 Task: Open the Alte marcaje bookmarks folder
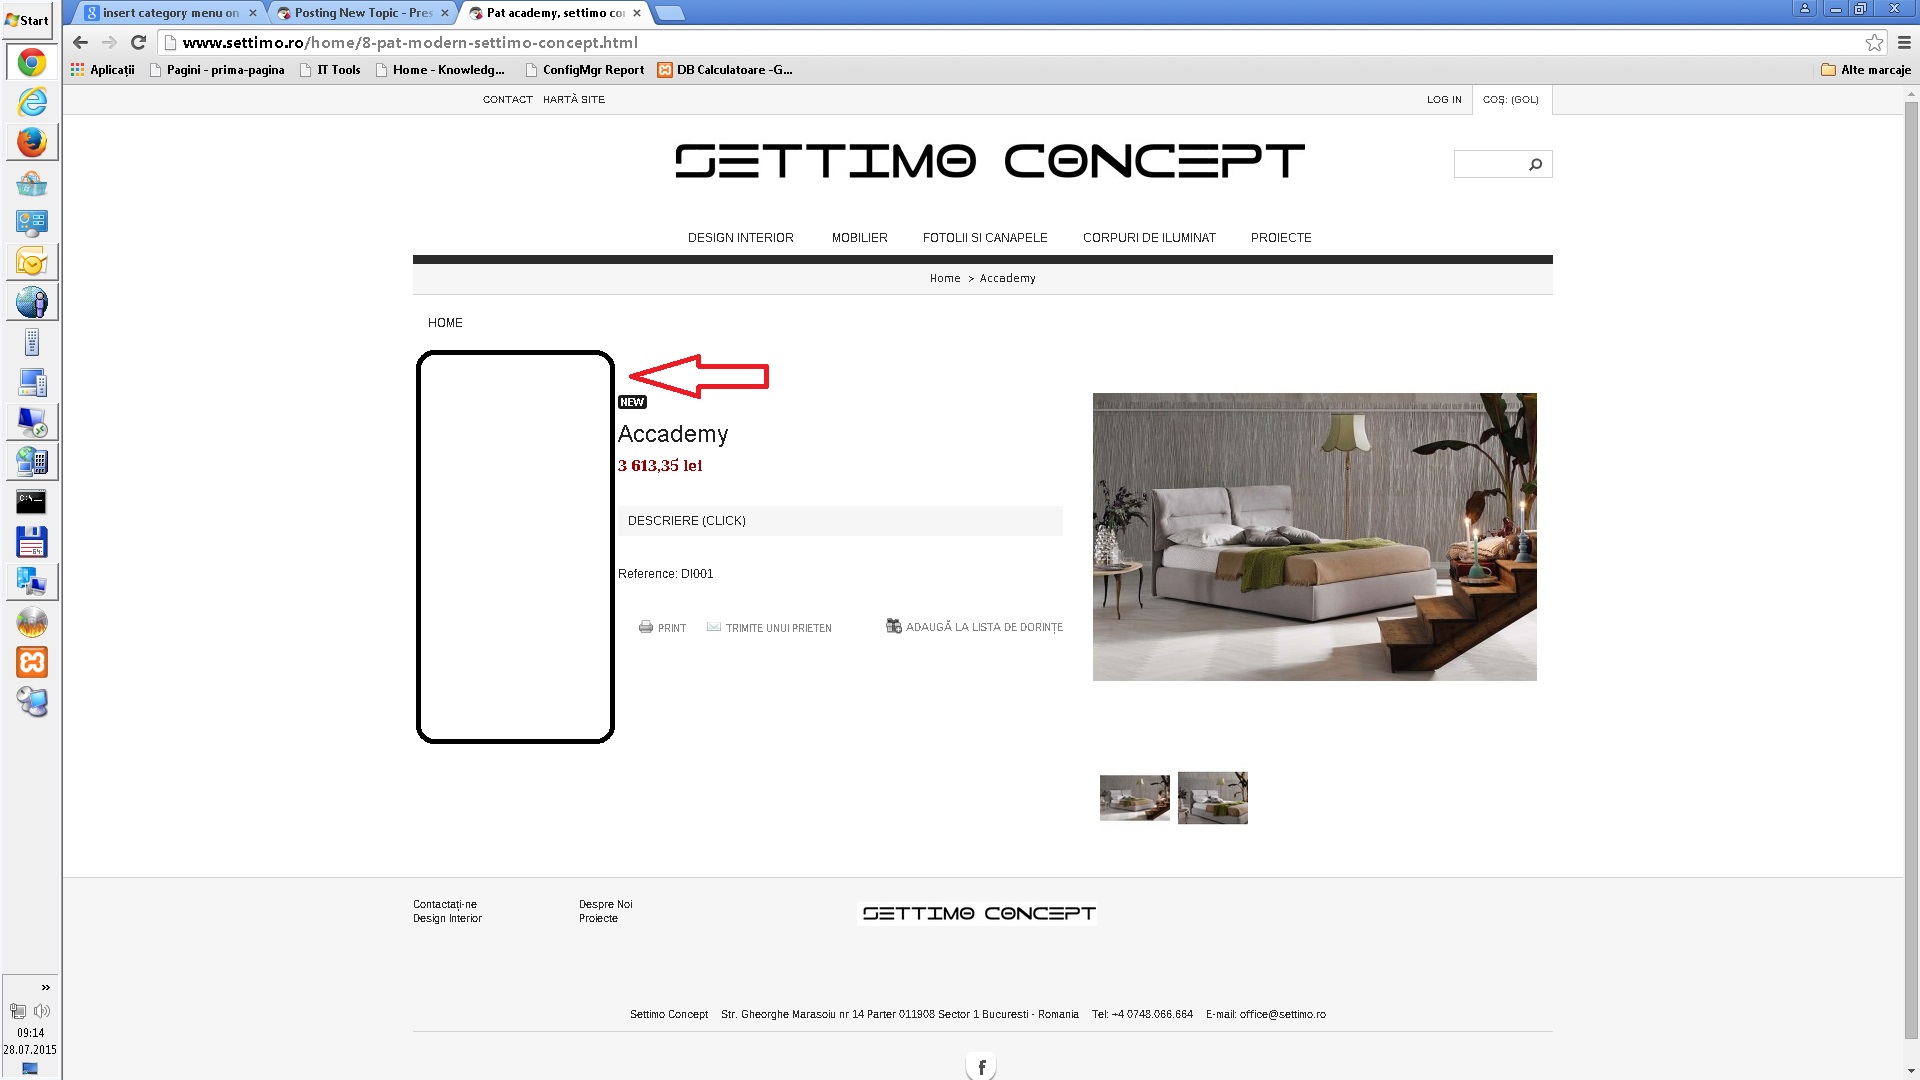point(1865,70)
